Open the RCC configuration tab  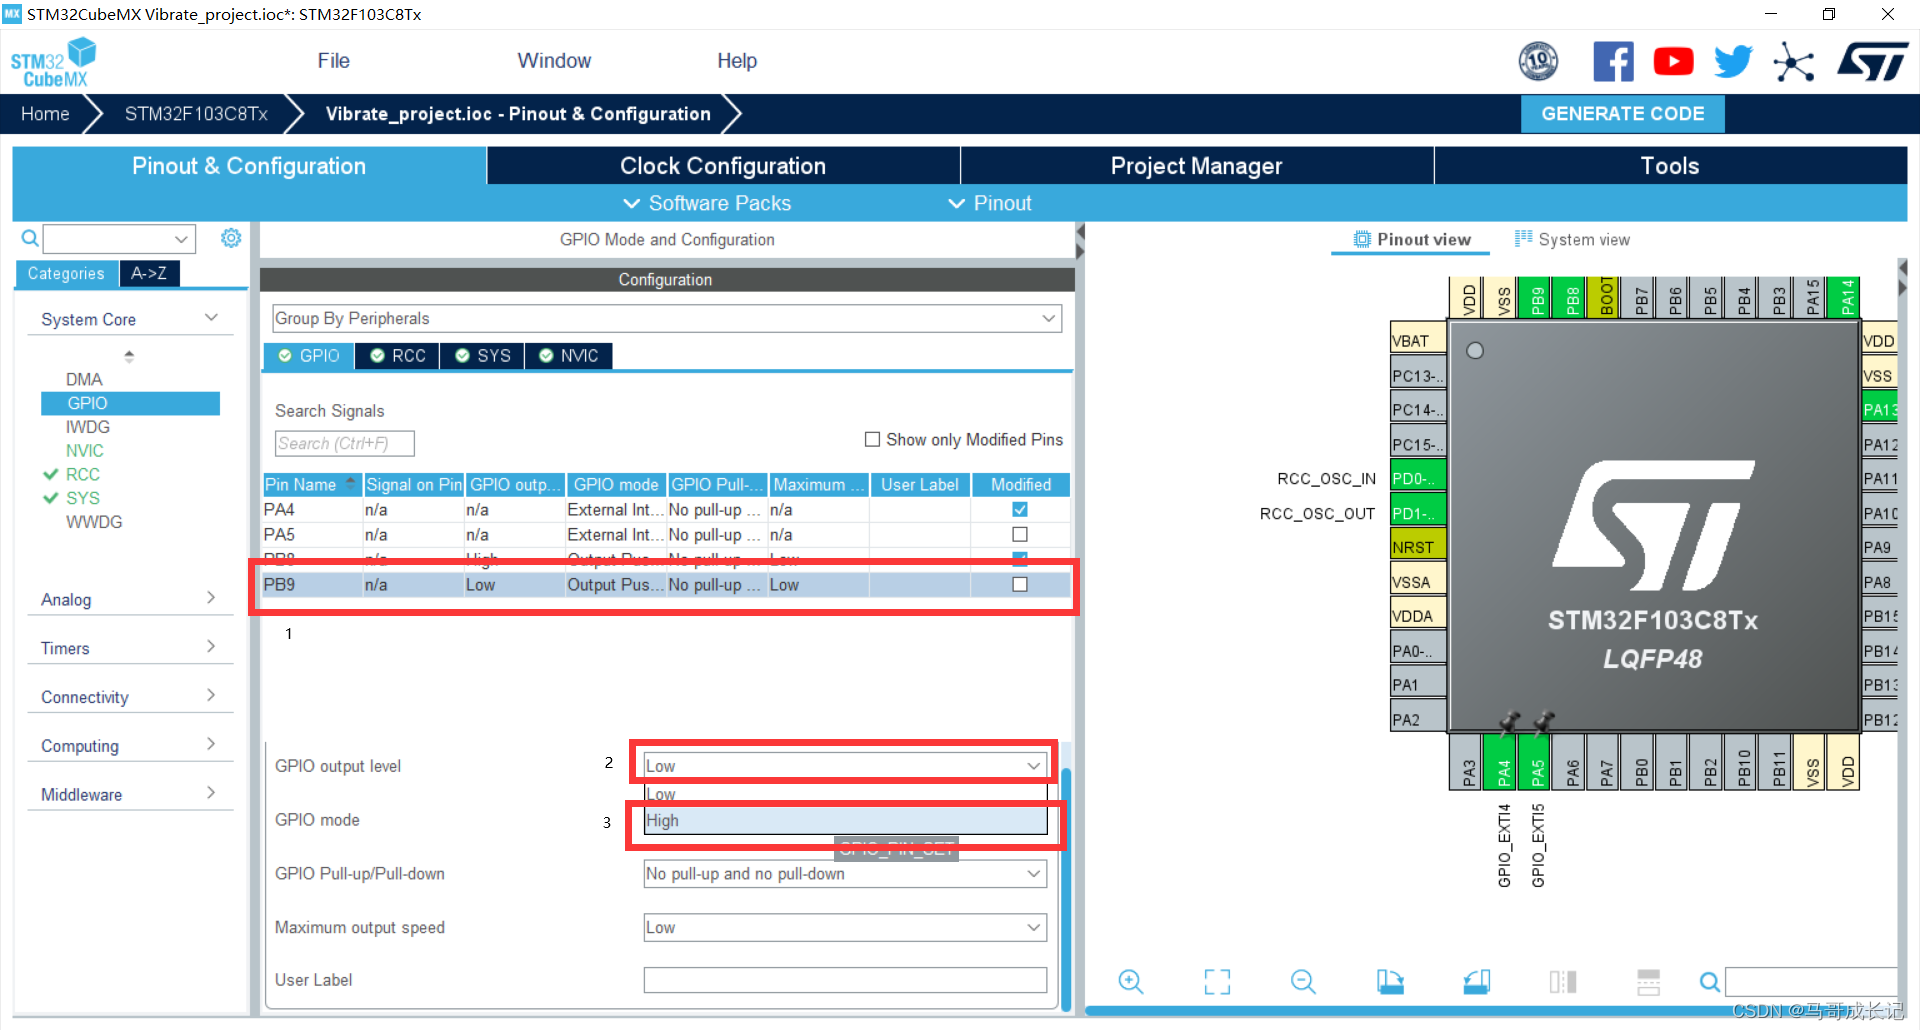tap(398, 356)
